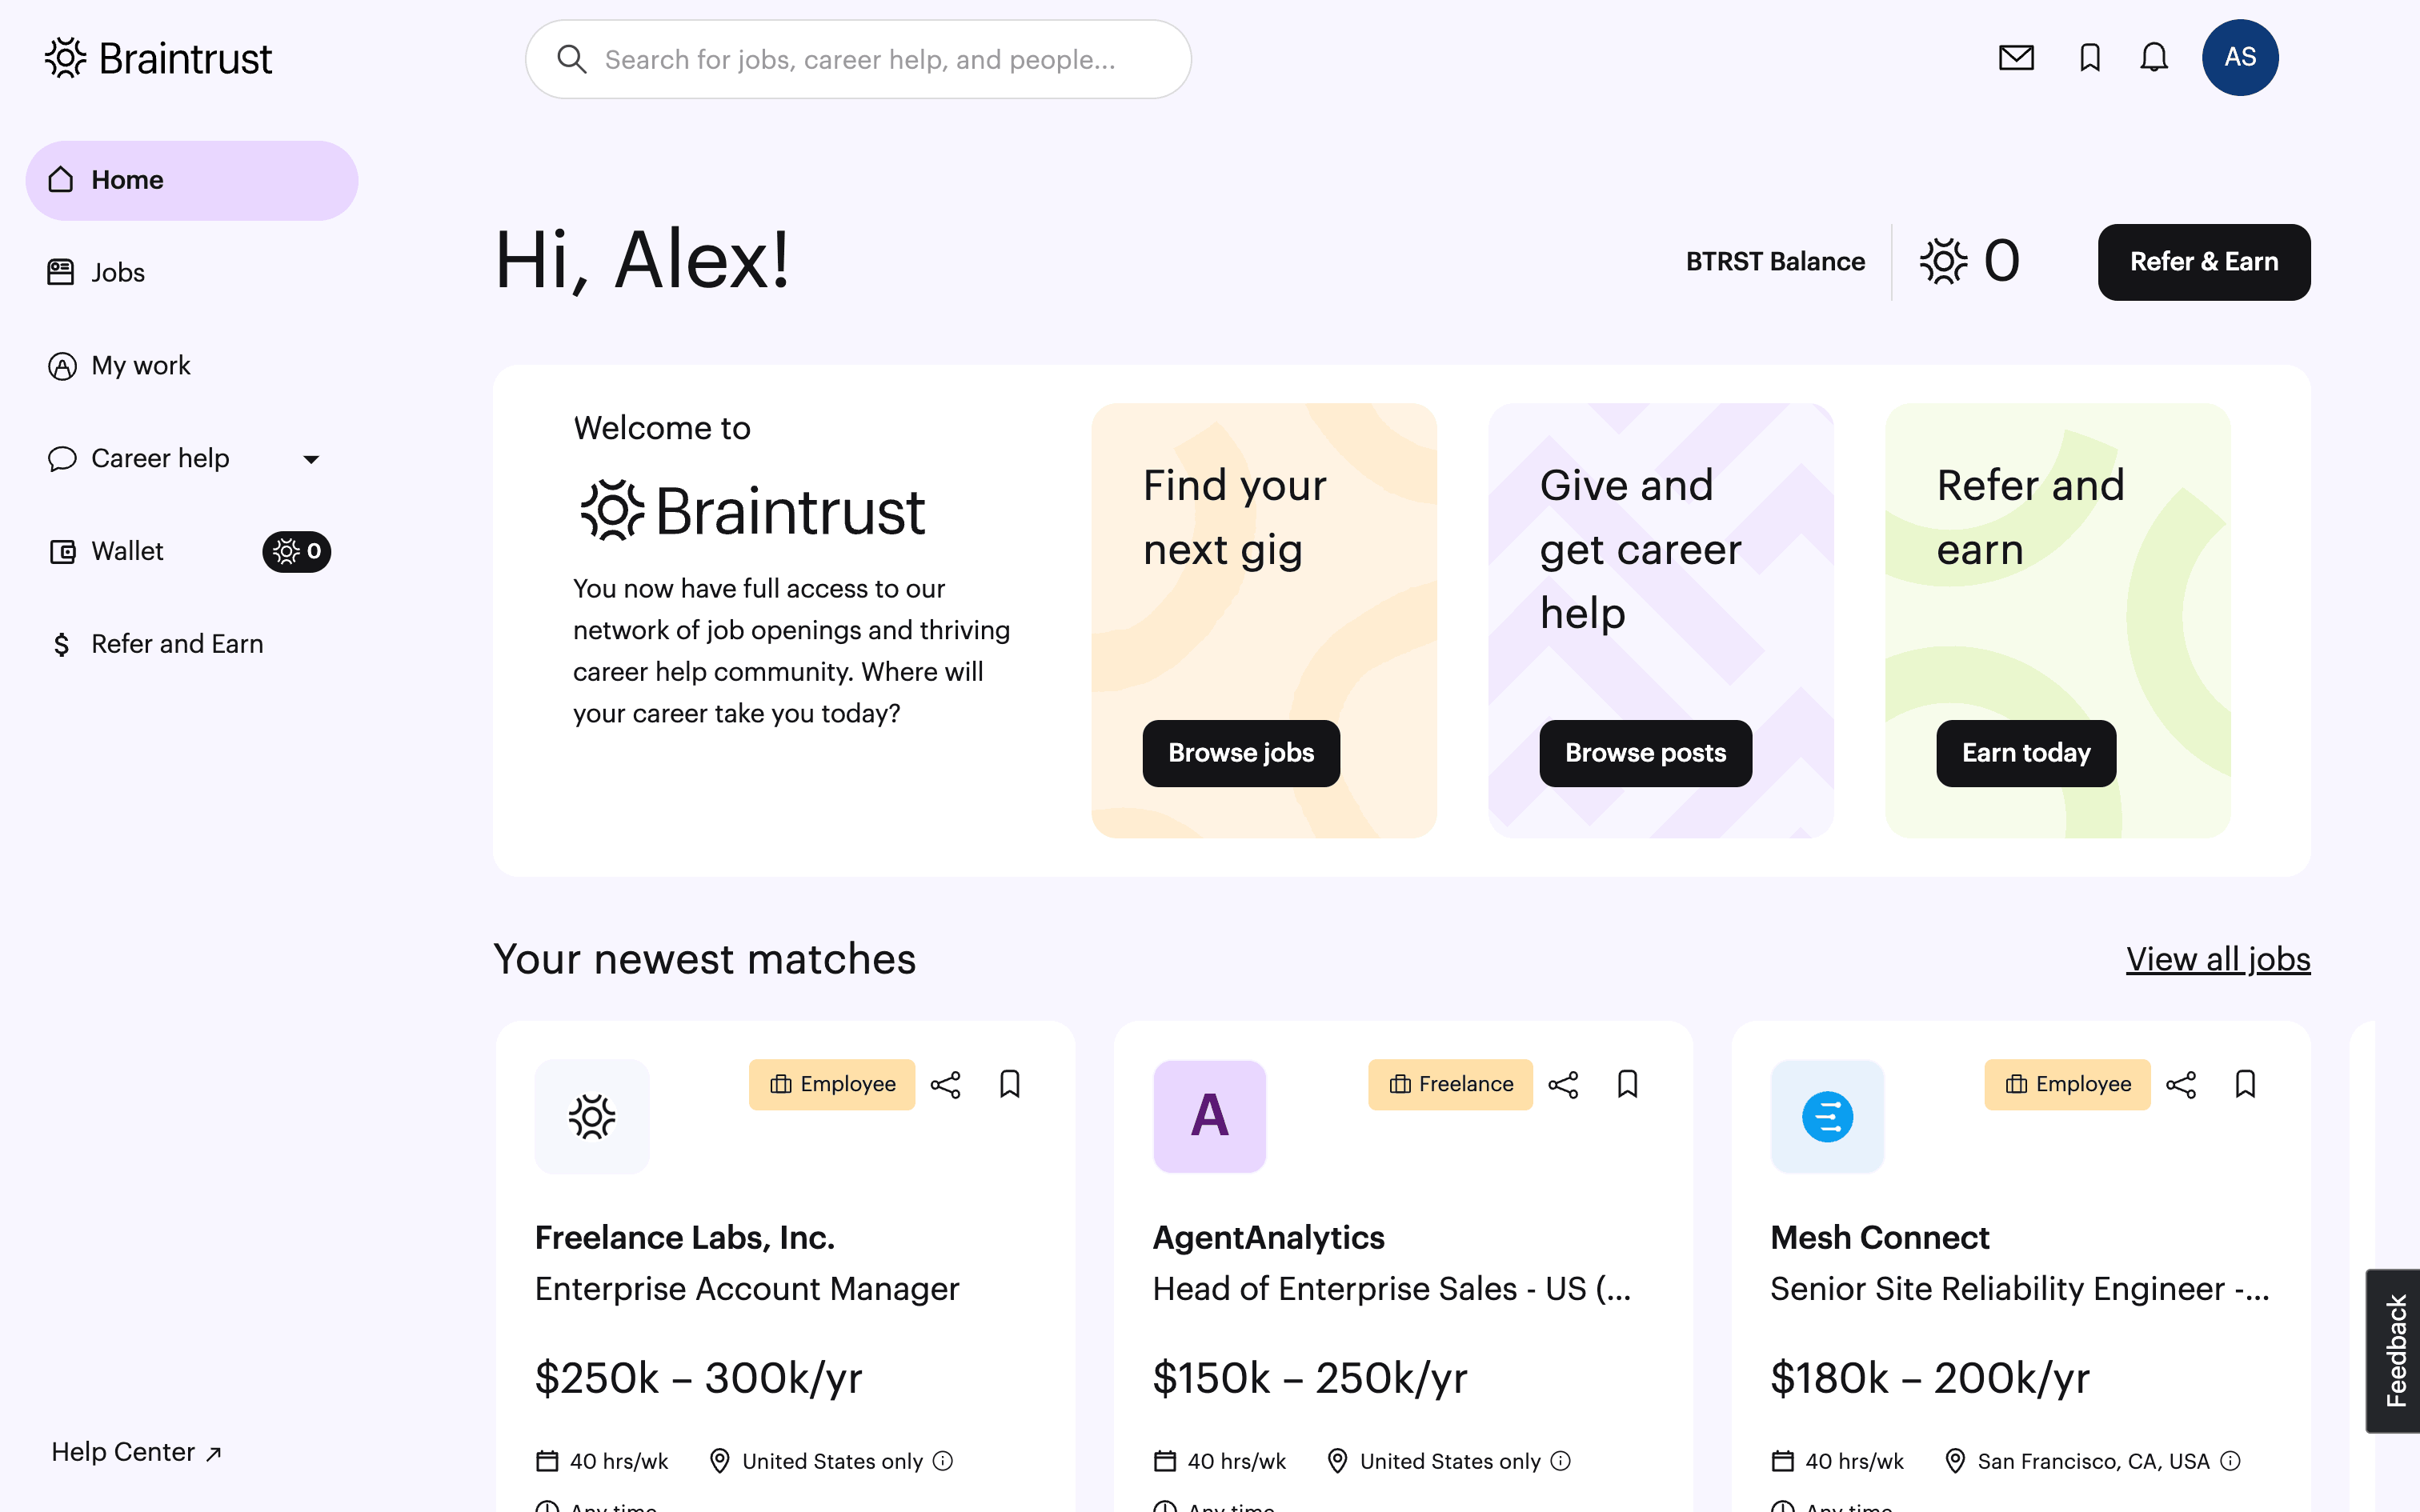Open My work in the sidebar

click(140, 366)
